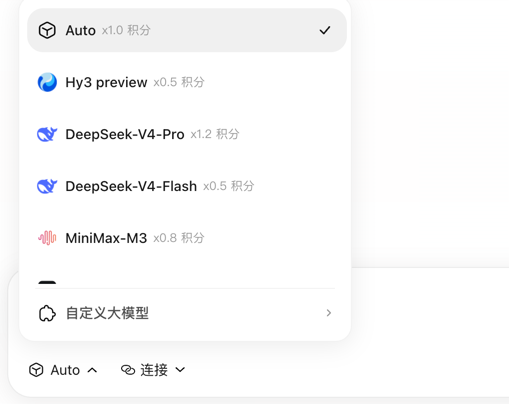Open the 自定义大模型 entry
The width and height of the screenshot is (509, 404).
tap(185, 313)
